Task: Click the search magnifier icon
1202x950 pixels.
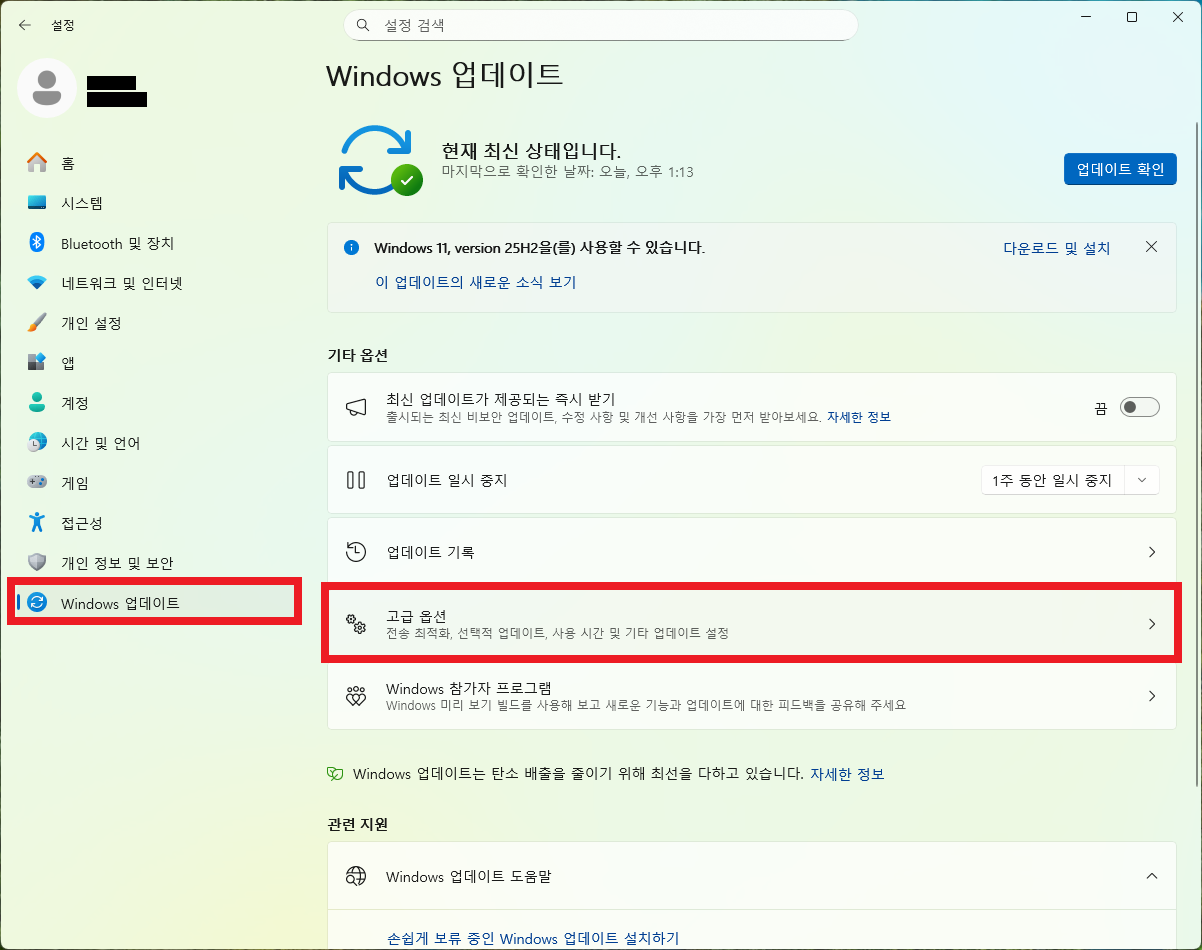Action: [x=363, y=25]
